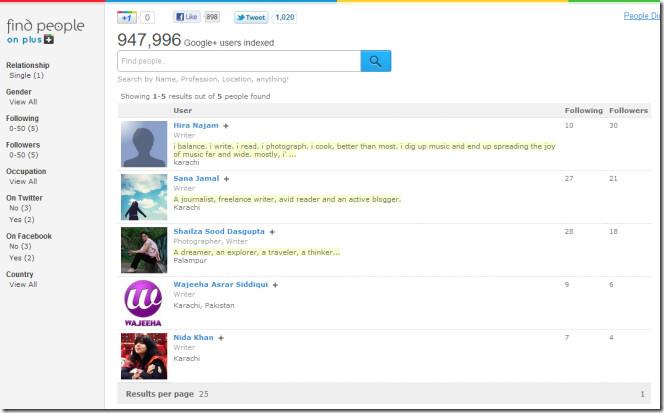
Task: Click the Google +1 button
Action: coord(126,17)
